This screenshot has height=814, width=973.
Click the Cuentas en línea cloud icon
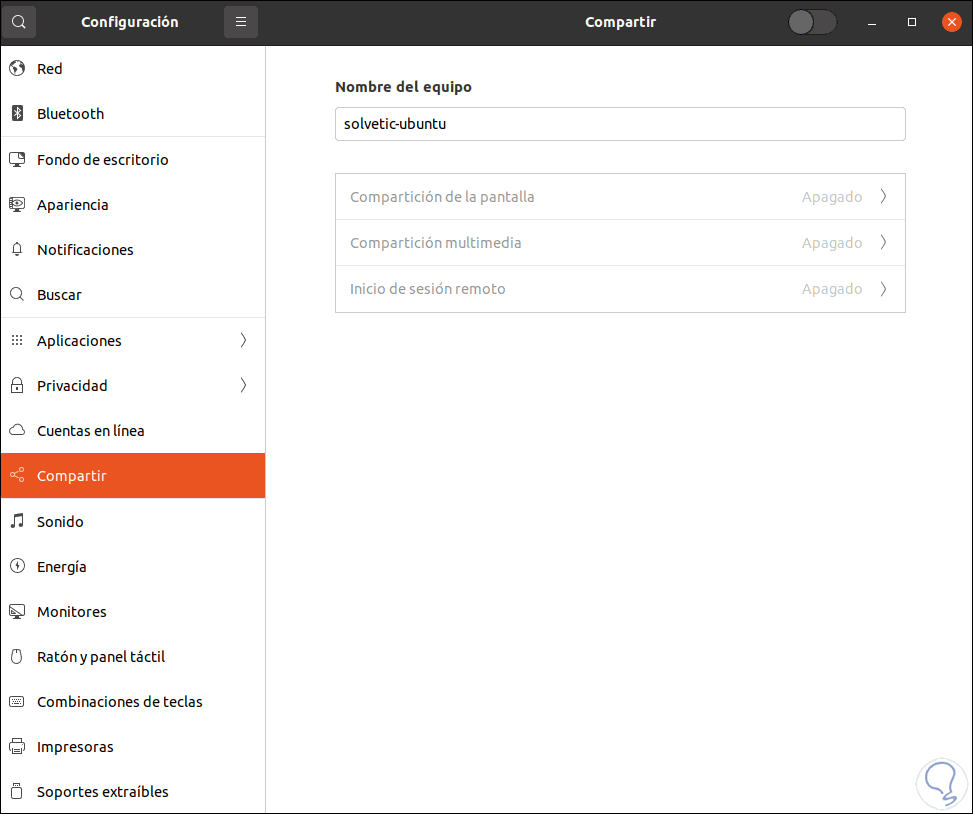coord(17,431)
